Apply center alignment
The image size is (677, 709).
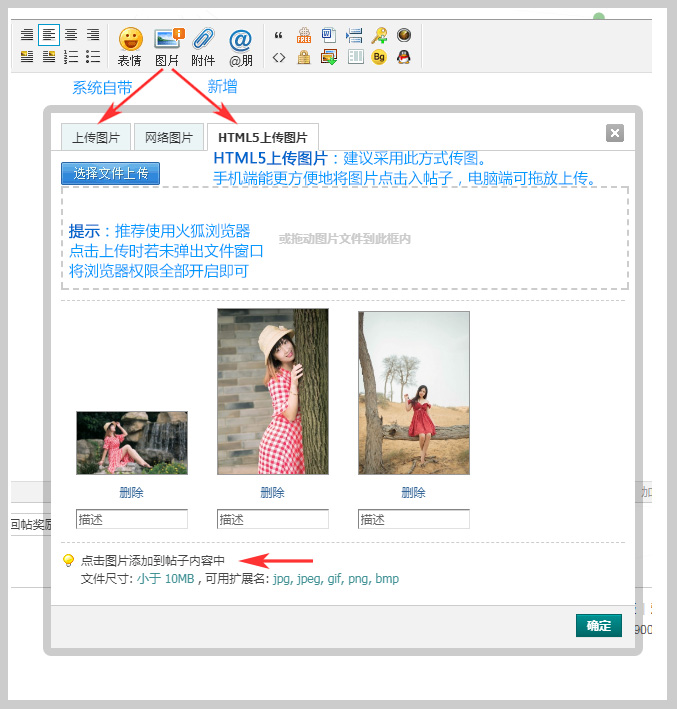[x=71, y=35]
